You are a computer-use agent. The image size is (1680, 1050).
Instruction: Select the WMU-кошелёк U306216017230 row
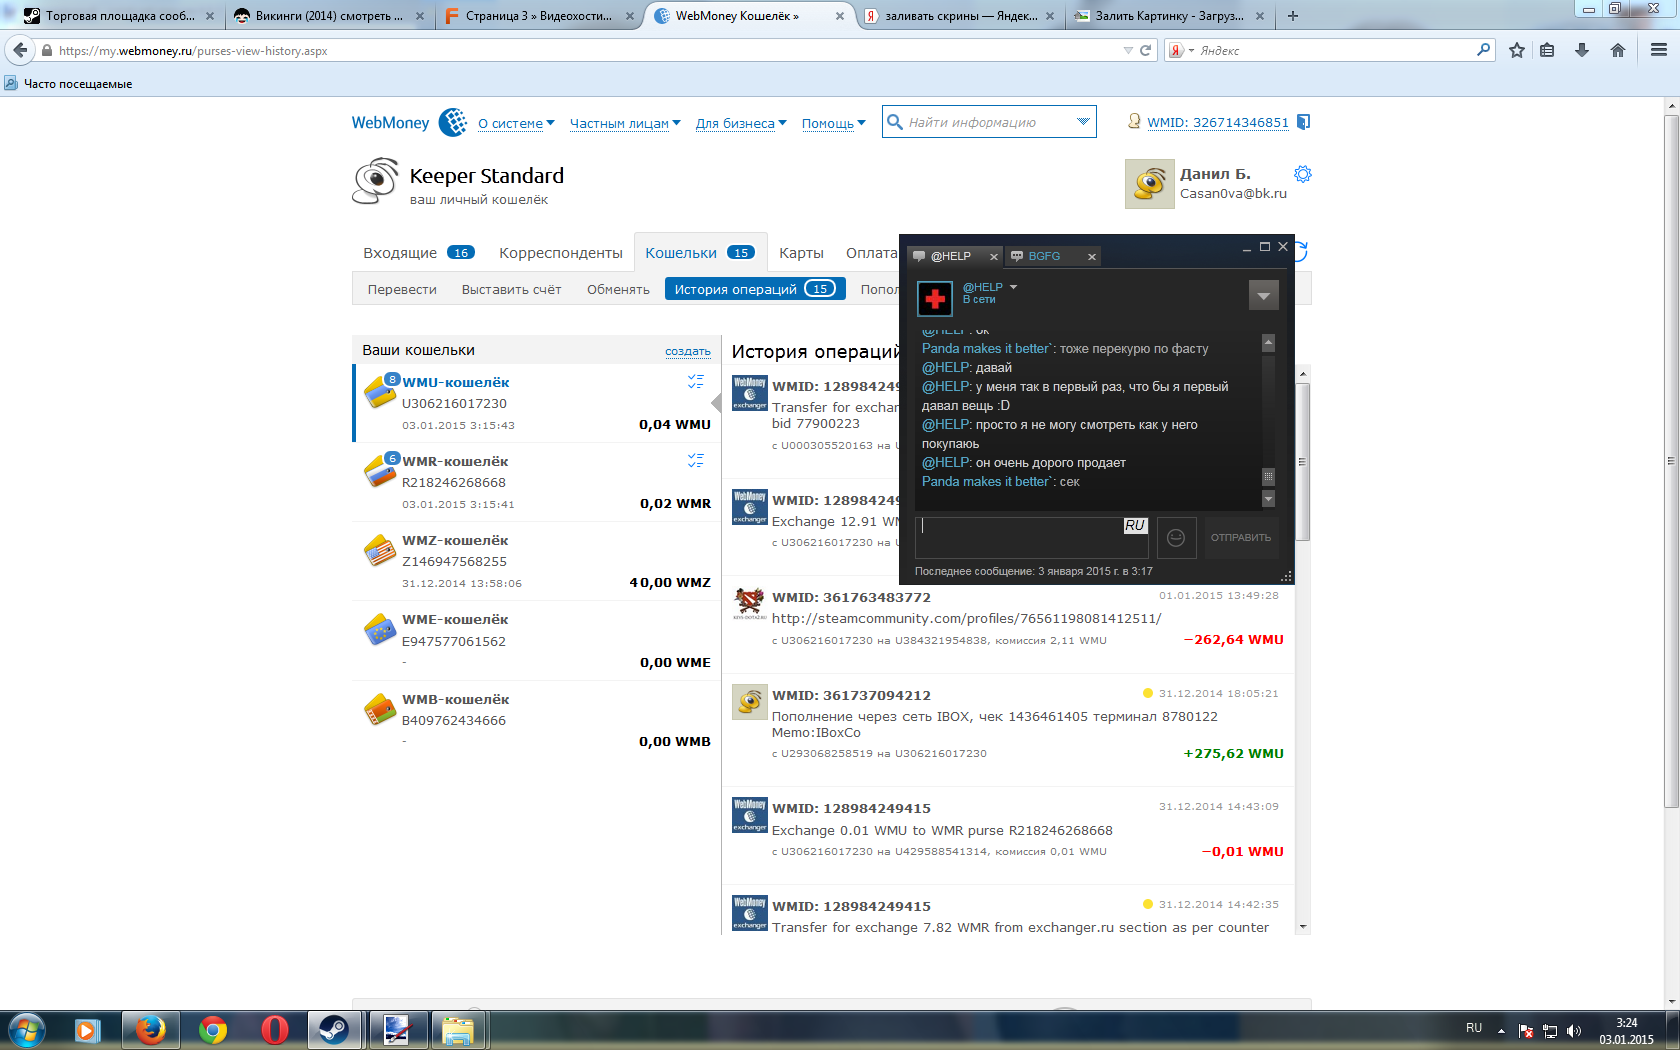click(537, 403)
